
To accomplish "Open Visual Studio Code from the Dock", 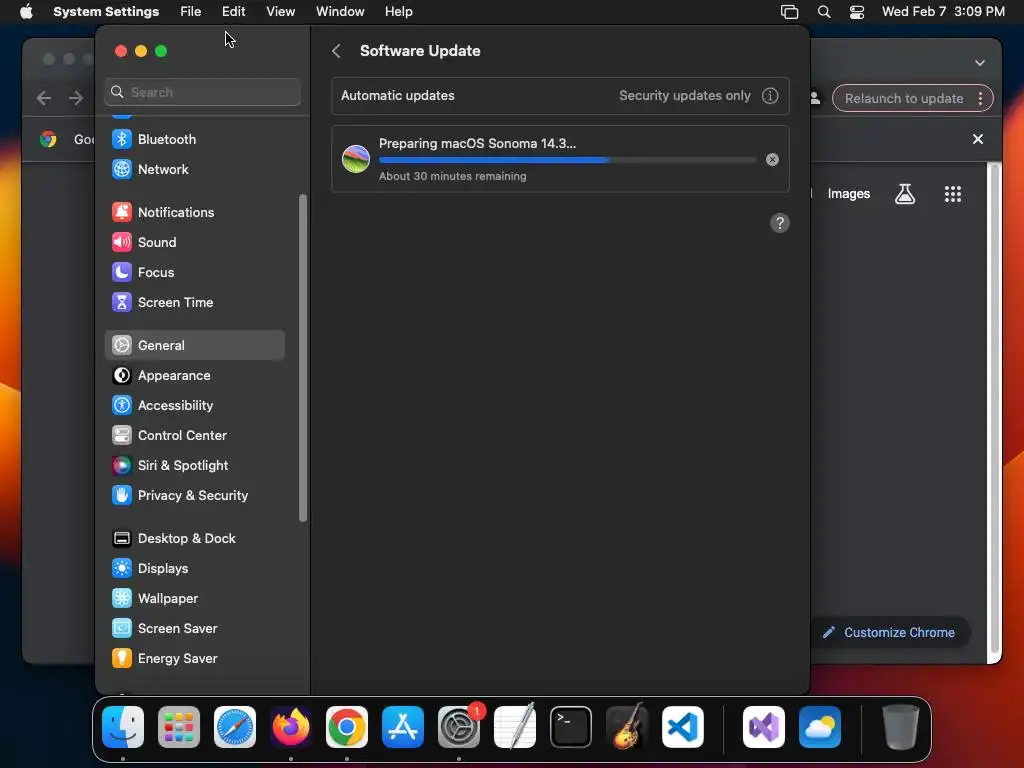I will click(x=683, y=727).
